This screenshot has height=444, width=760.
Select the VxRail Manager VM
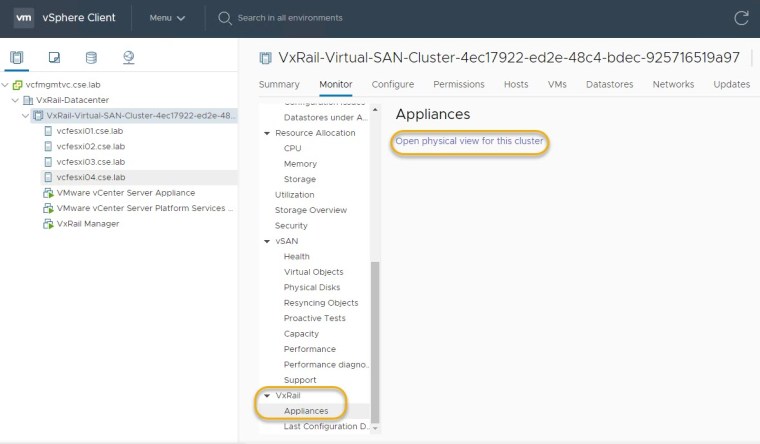tap(88, 224)
